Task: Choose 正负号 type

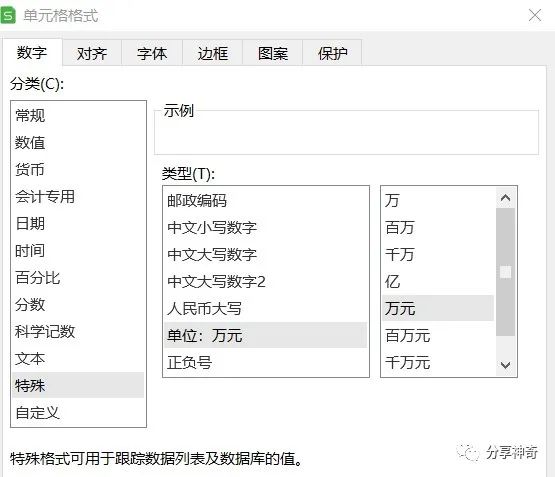Action: (266, 362)
